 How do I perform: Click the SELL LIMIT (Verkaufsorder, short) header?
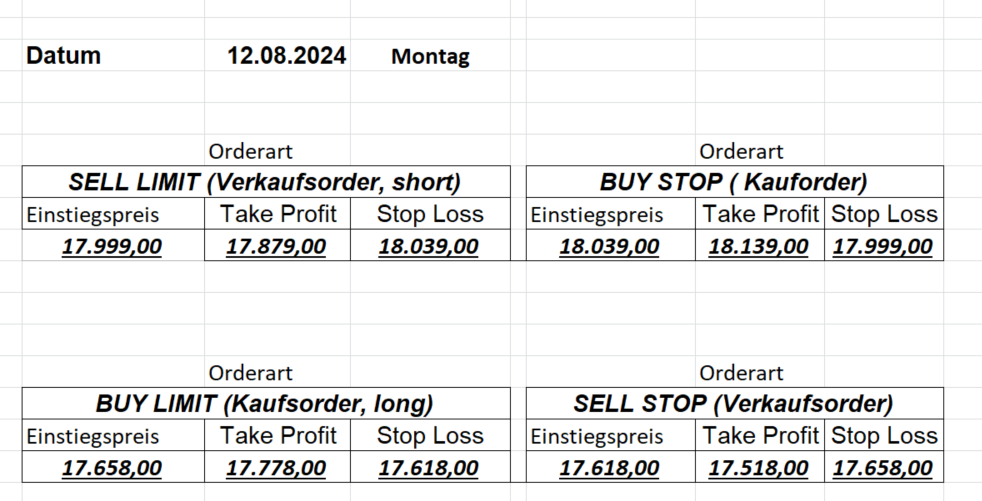(x=265, y=182)
